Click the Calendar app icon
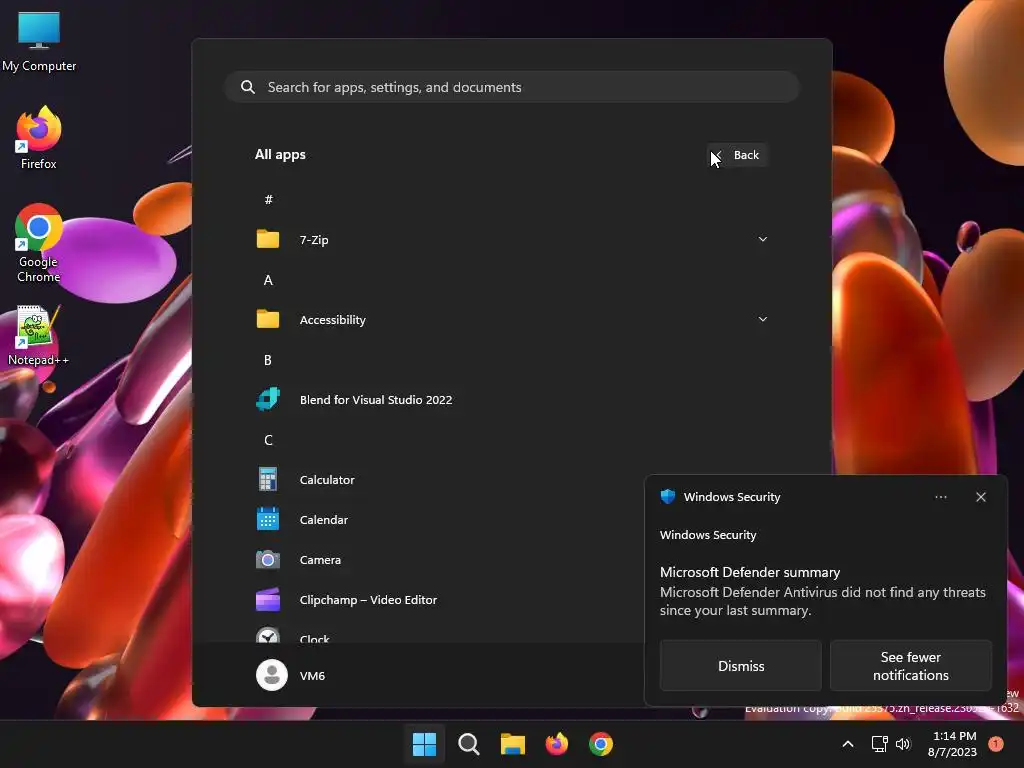The image size is (1024, 768). point(268,519)
